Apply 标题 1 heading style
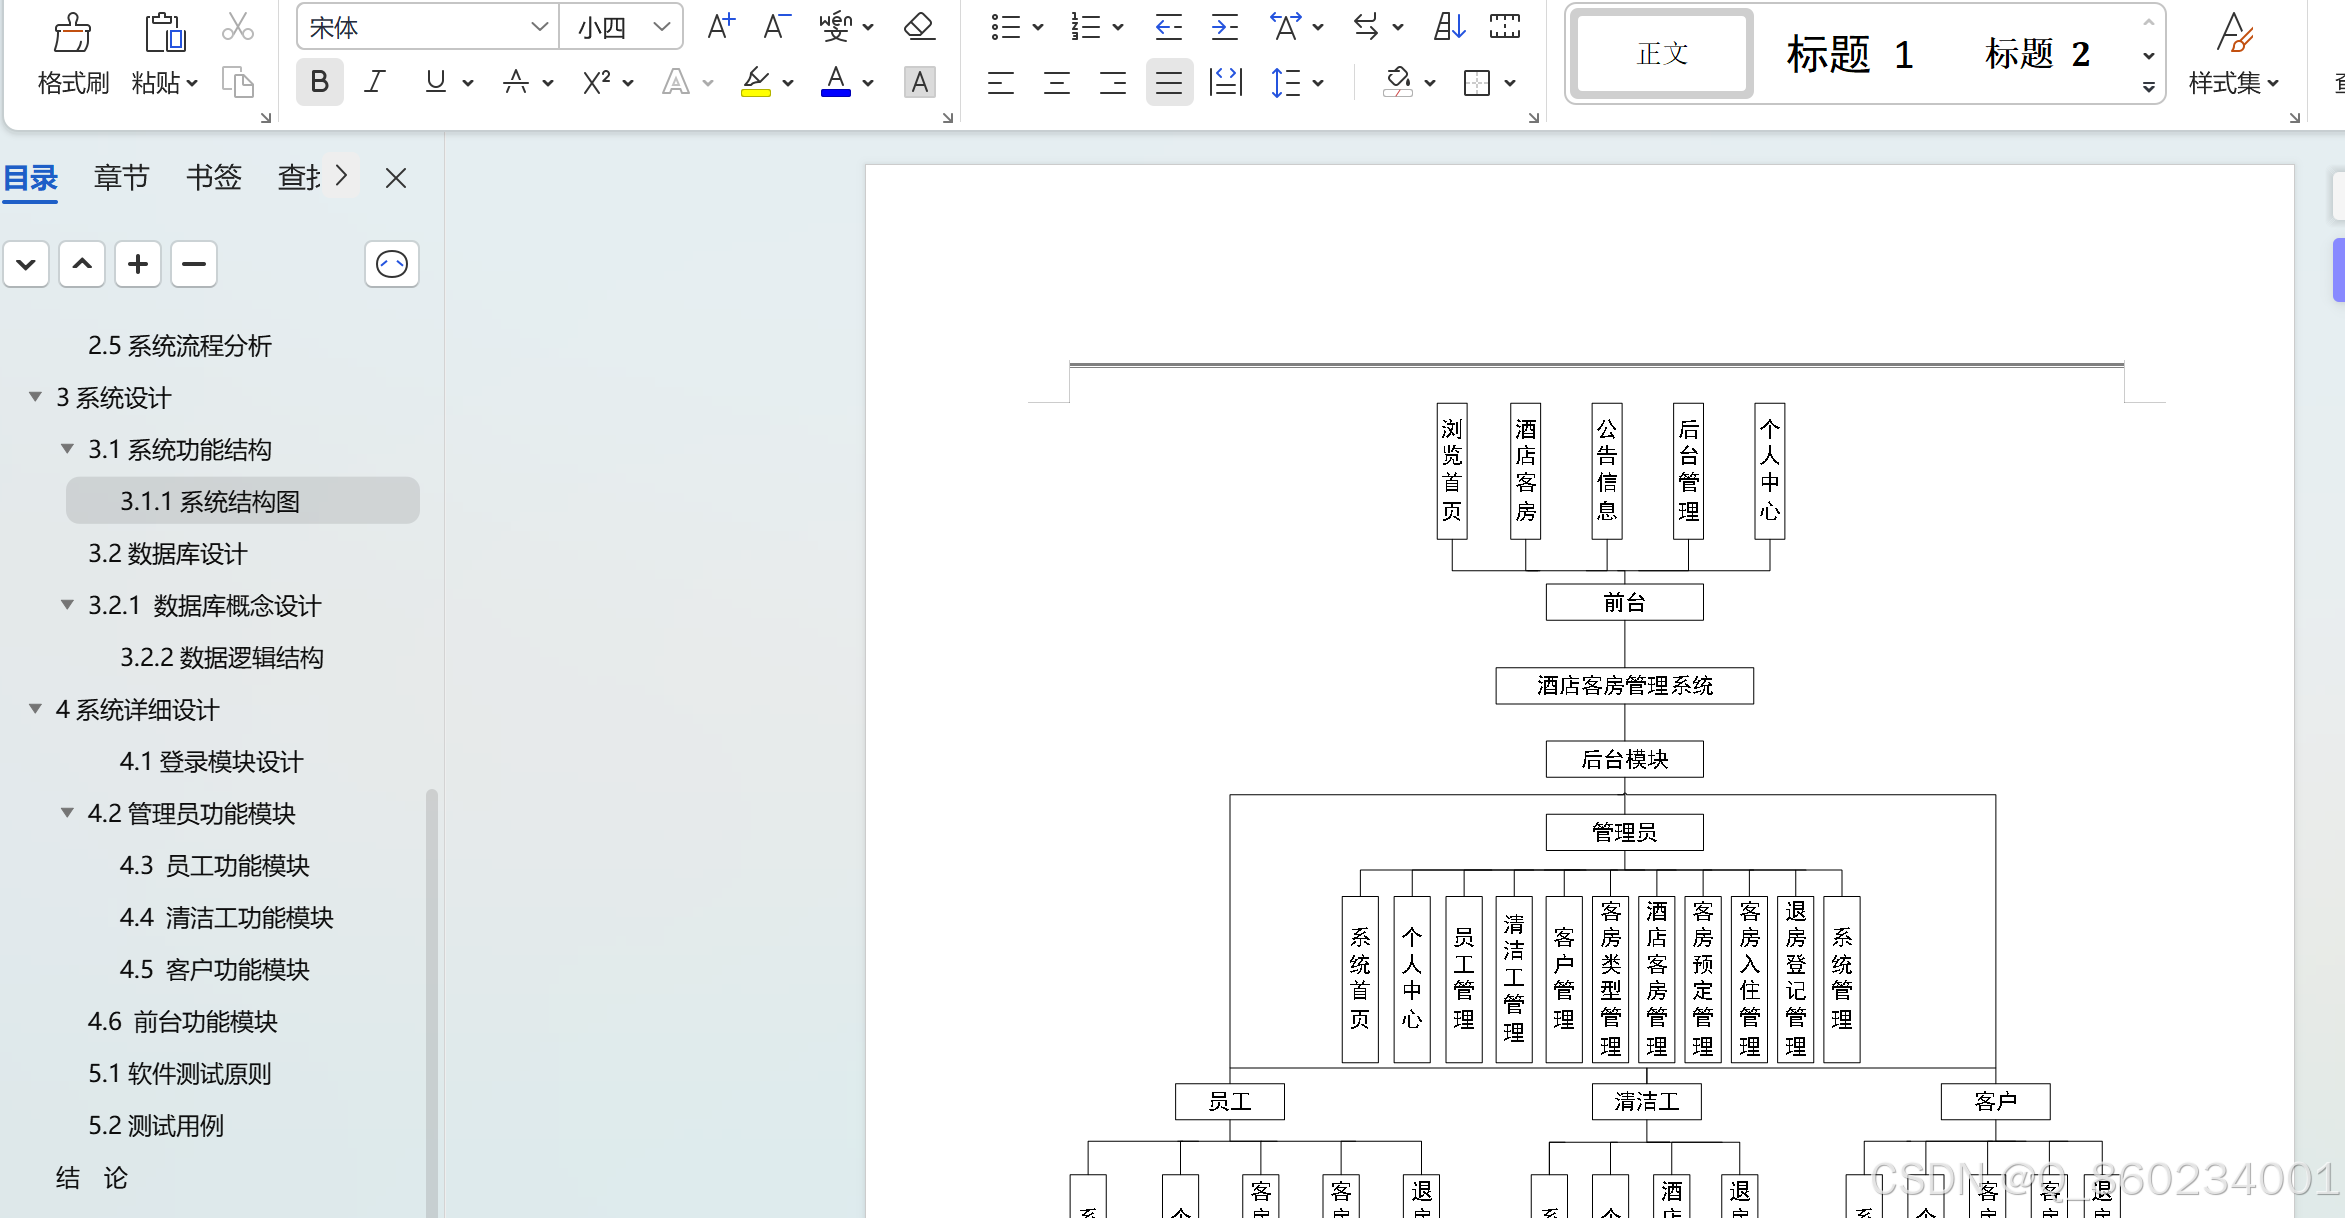Screen dimensions: 2345x1218 (1850, 54)
